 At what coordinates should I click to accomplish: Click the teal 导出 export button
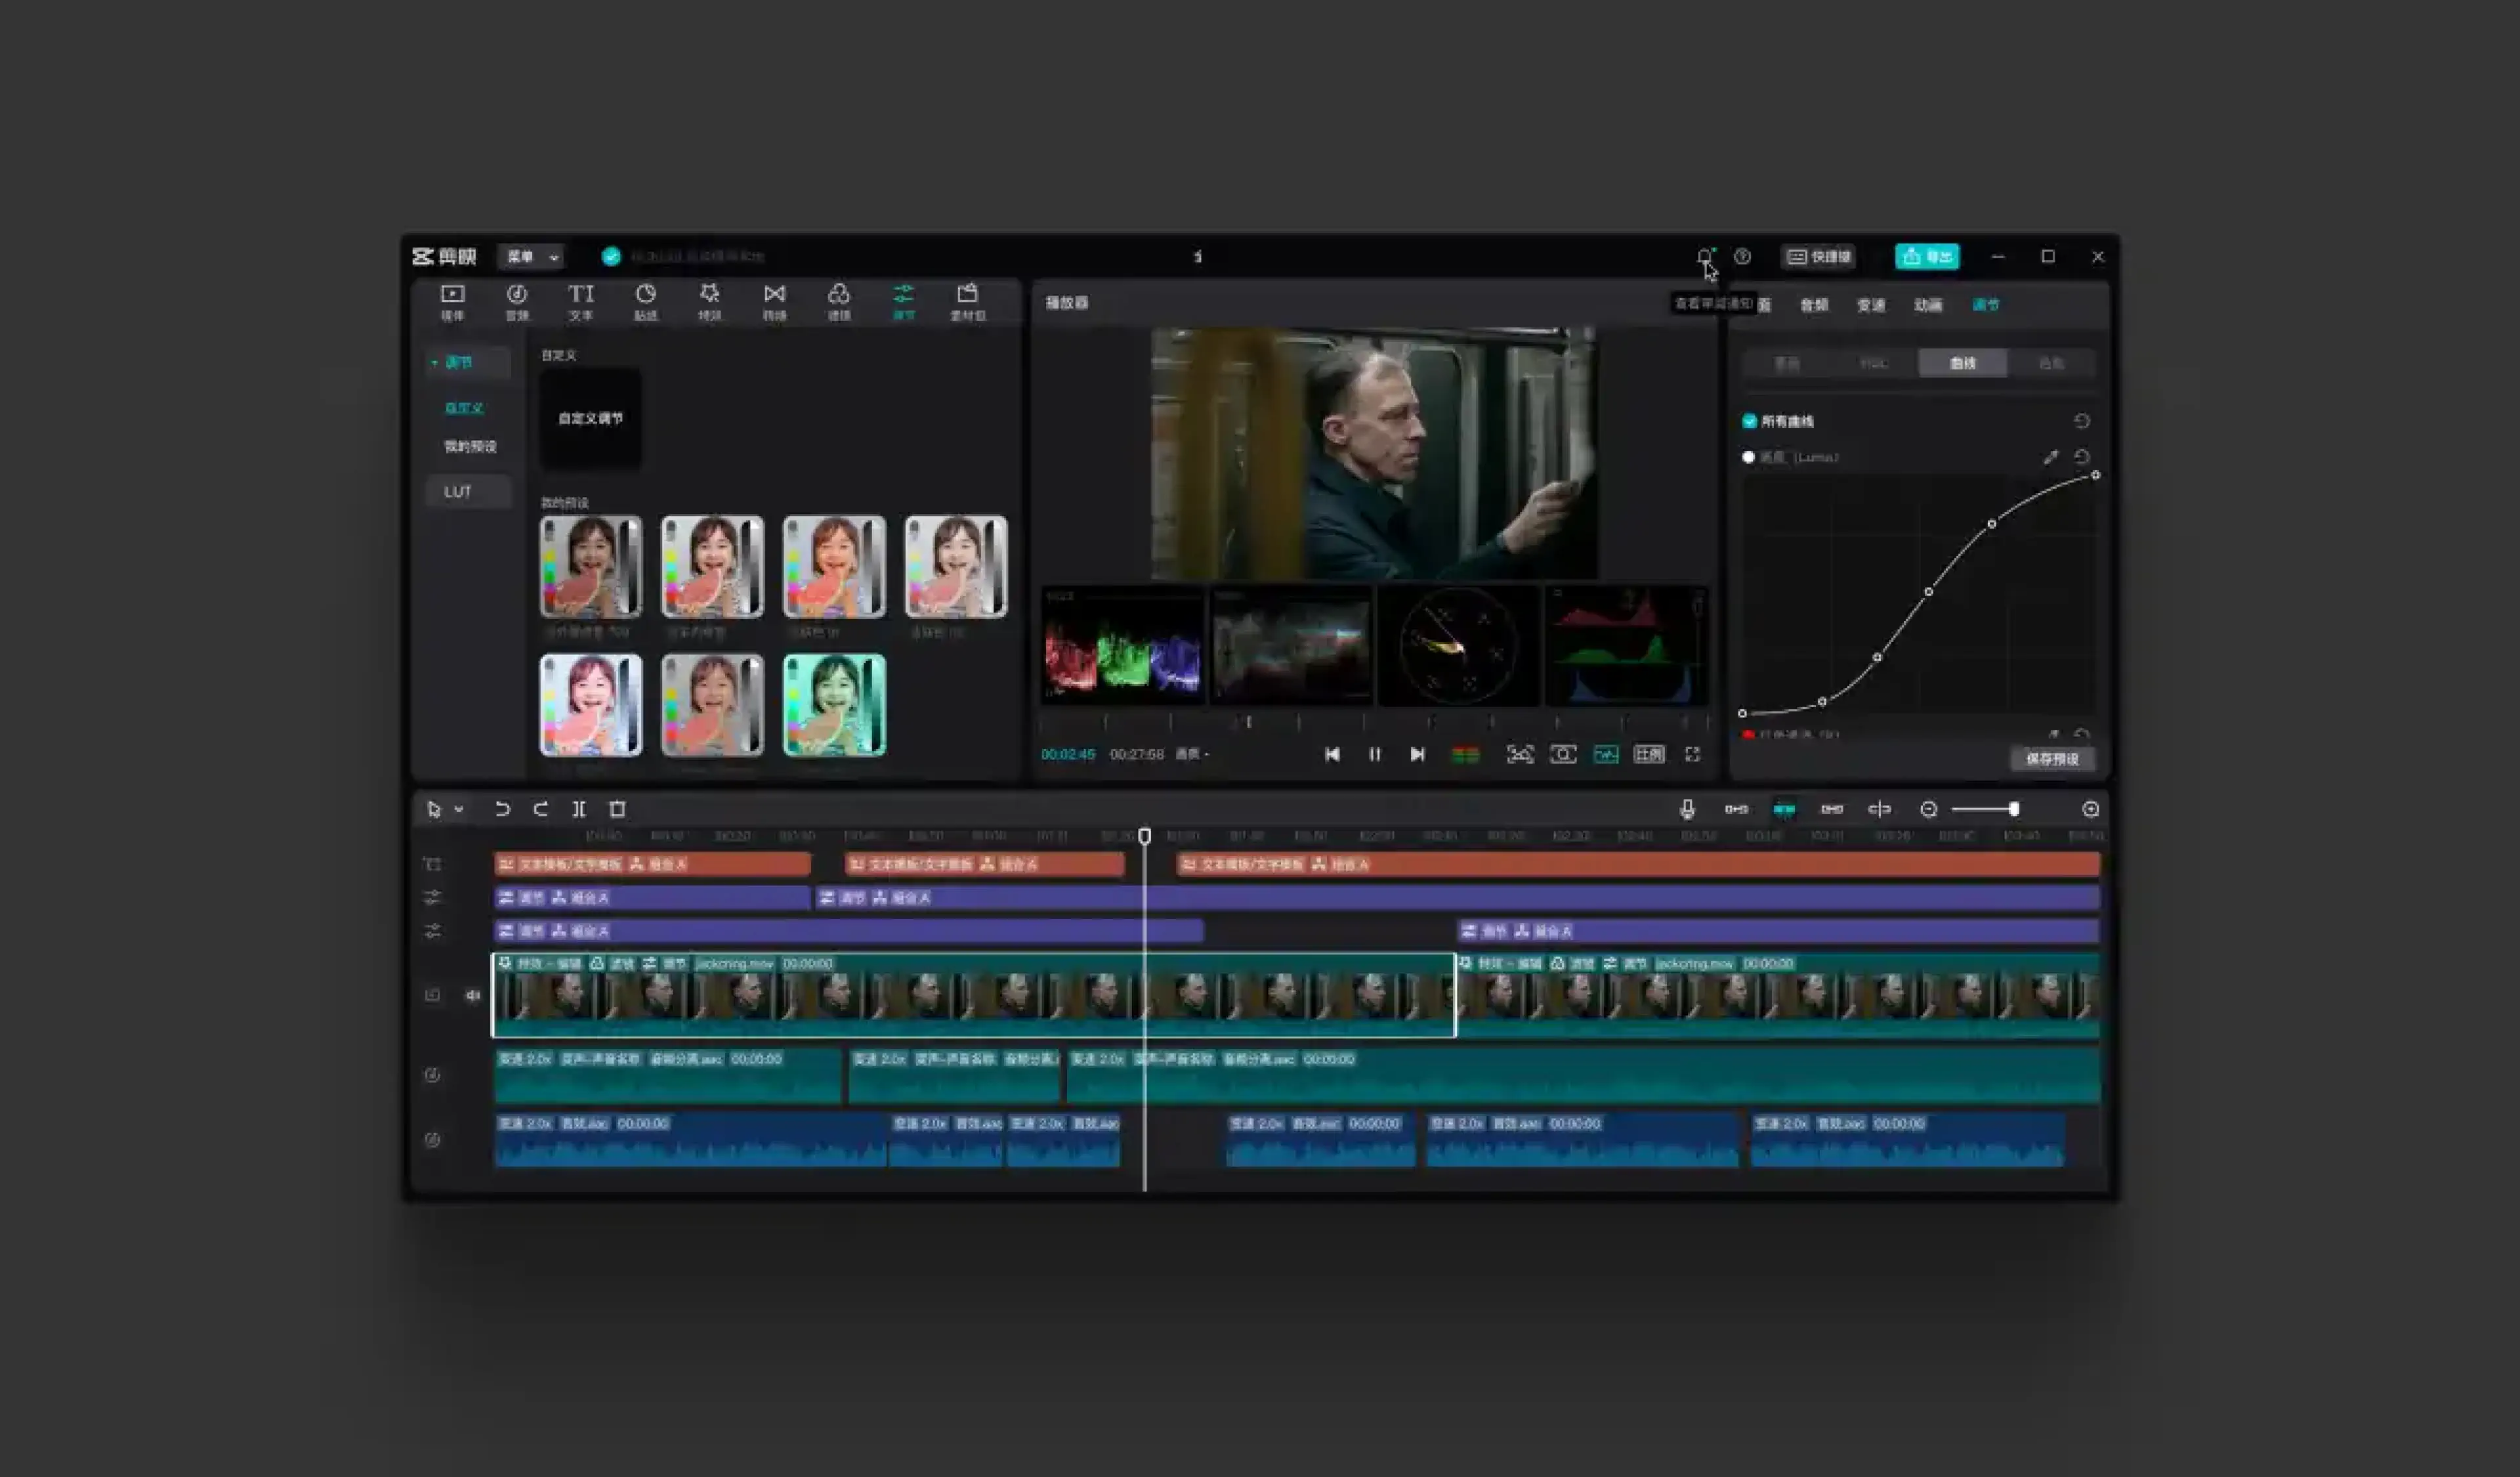click(1927, 257)
